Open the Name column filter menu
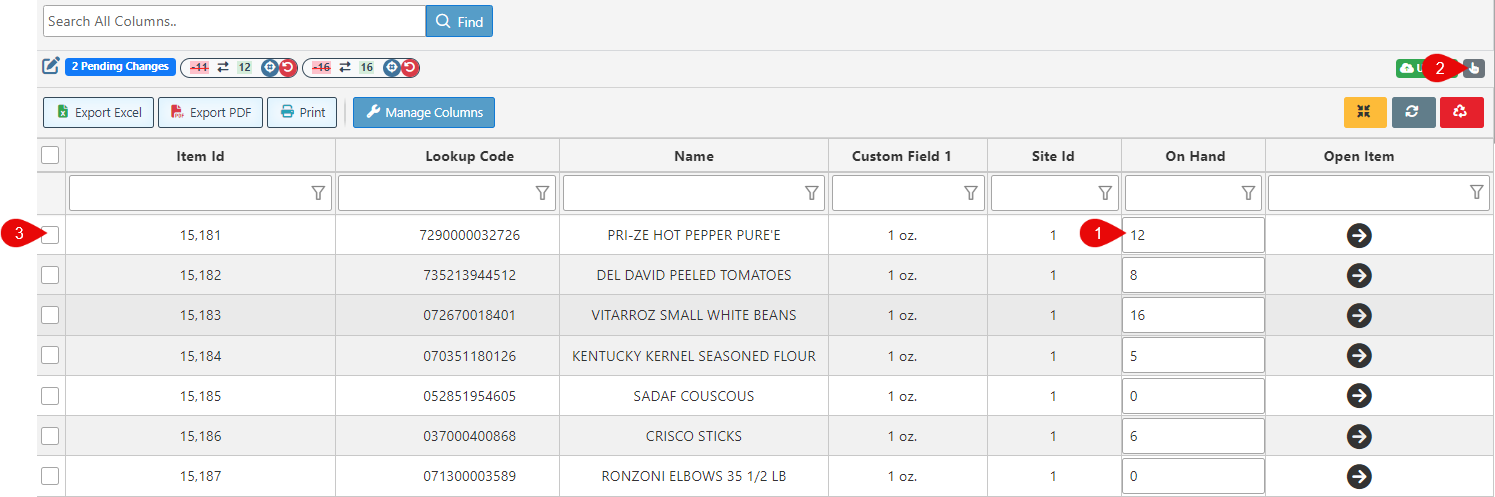This screenshot has height=497, width=1495. [812, 193]
